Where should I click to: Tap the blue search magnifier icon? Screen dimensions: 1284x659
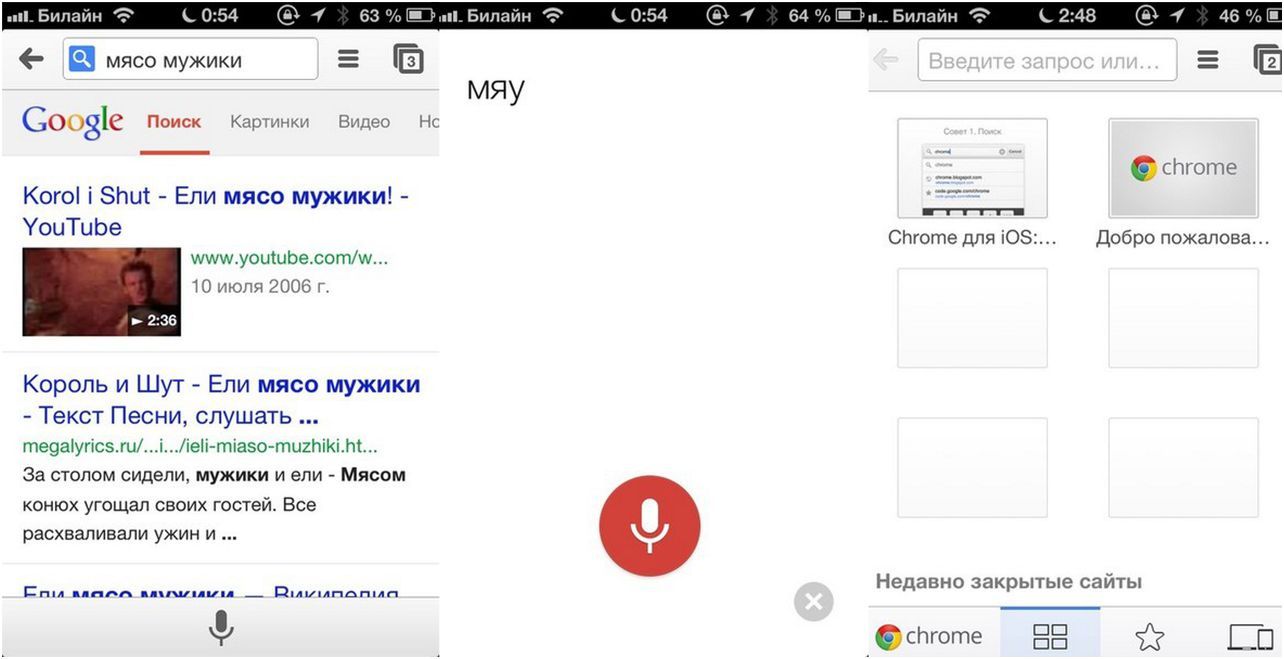[81, 60]
